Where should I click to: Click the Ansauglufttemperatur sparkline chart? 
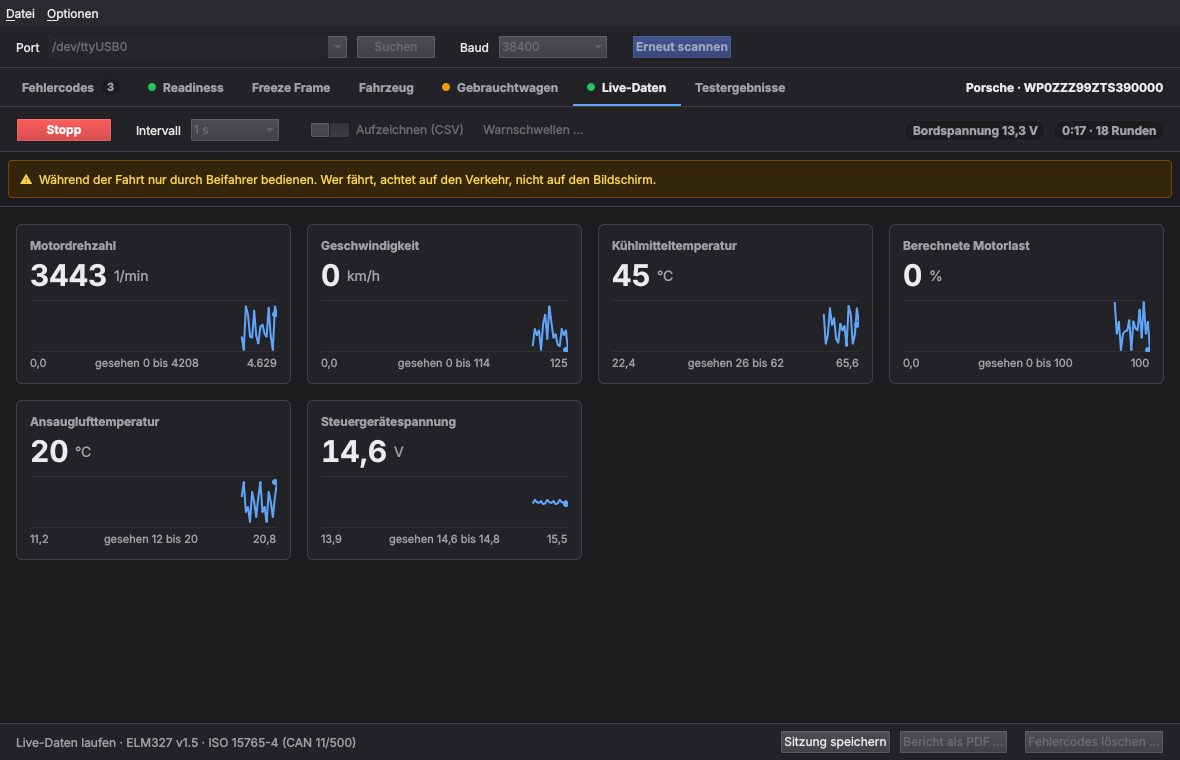(154, 503)
